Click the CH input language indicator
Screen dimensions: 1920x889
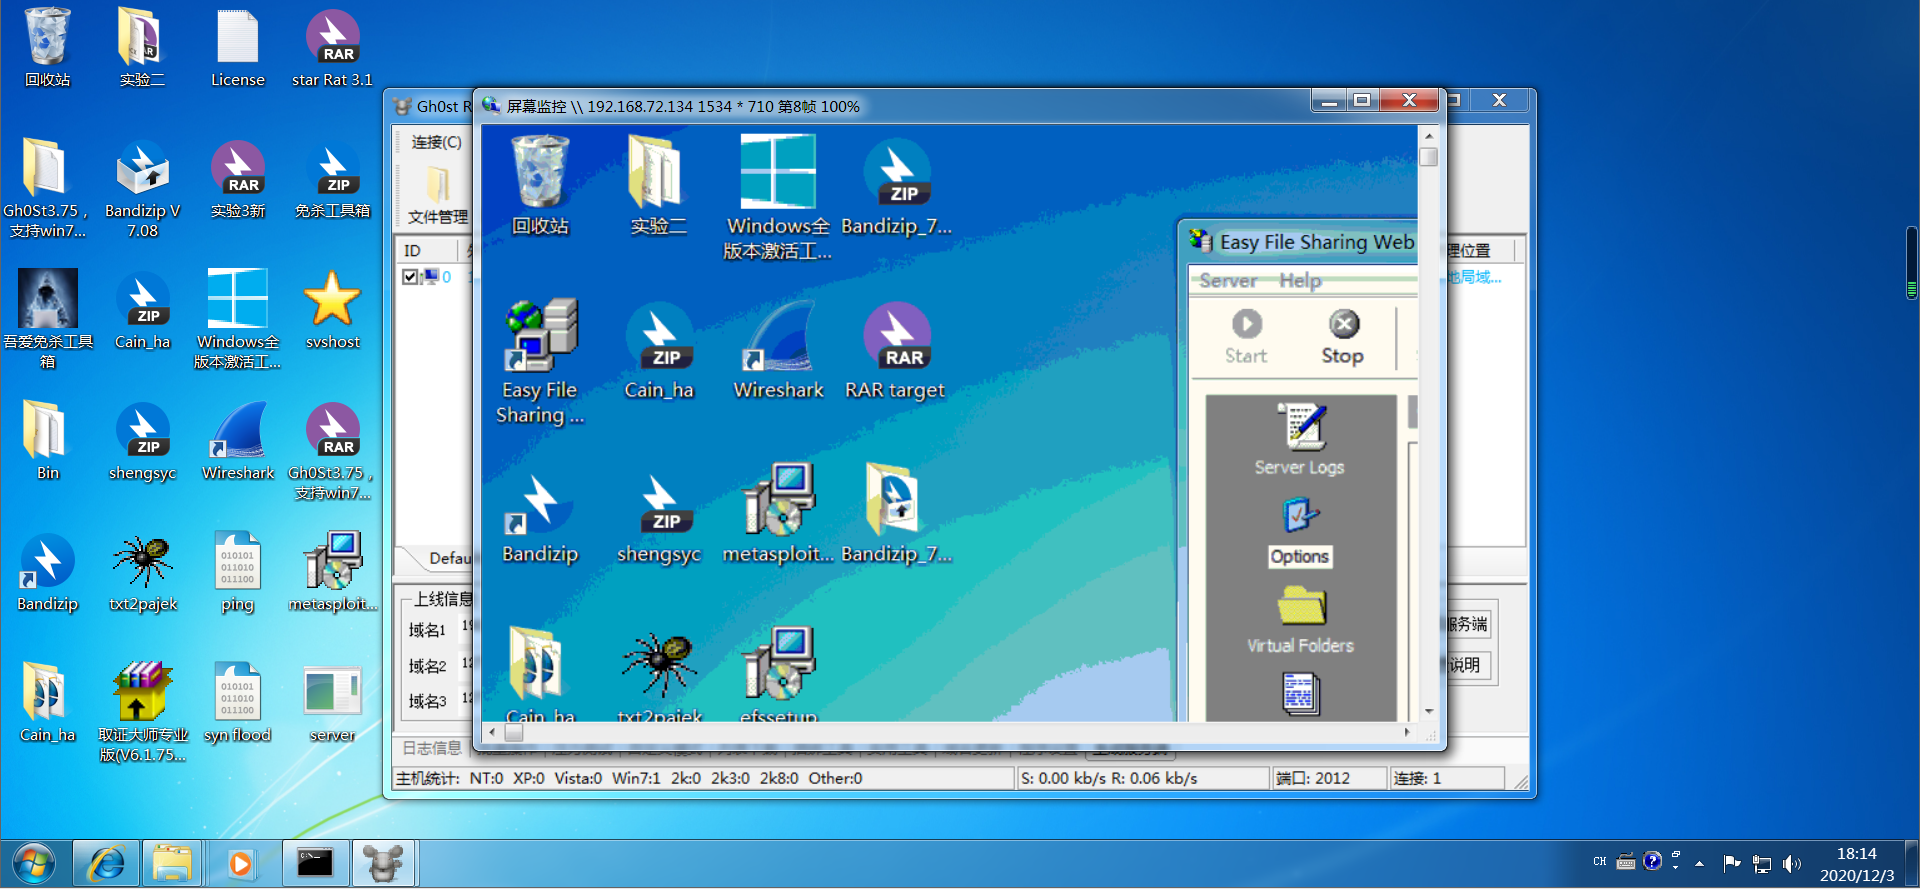pyautogui.click(x=1600, y=861)
